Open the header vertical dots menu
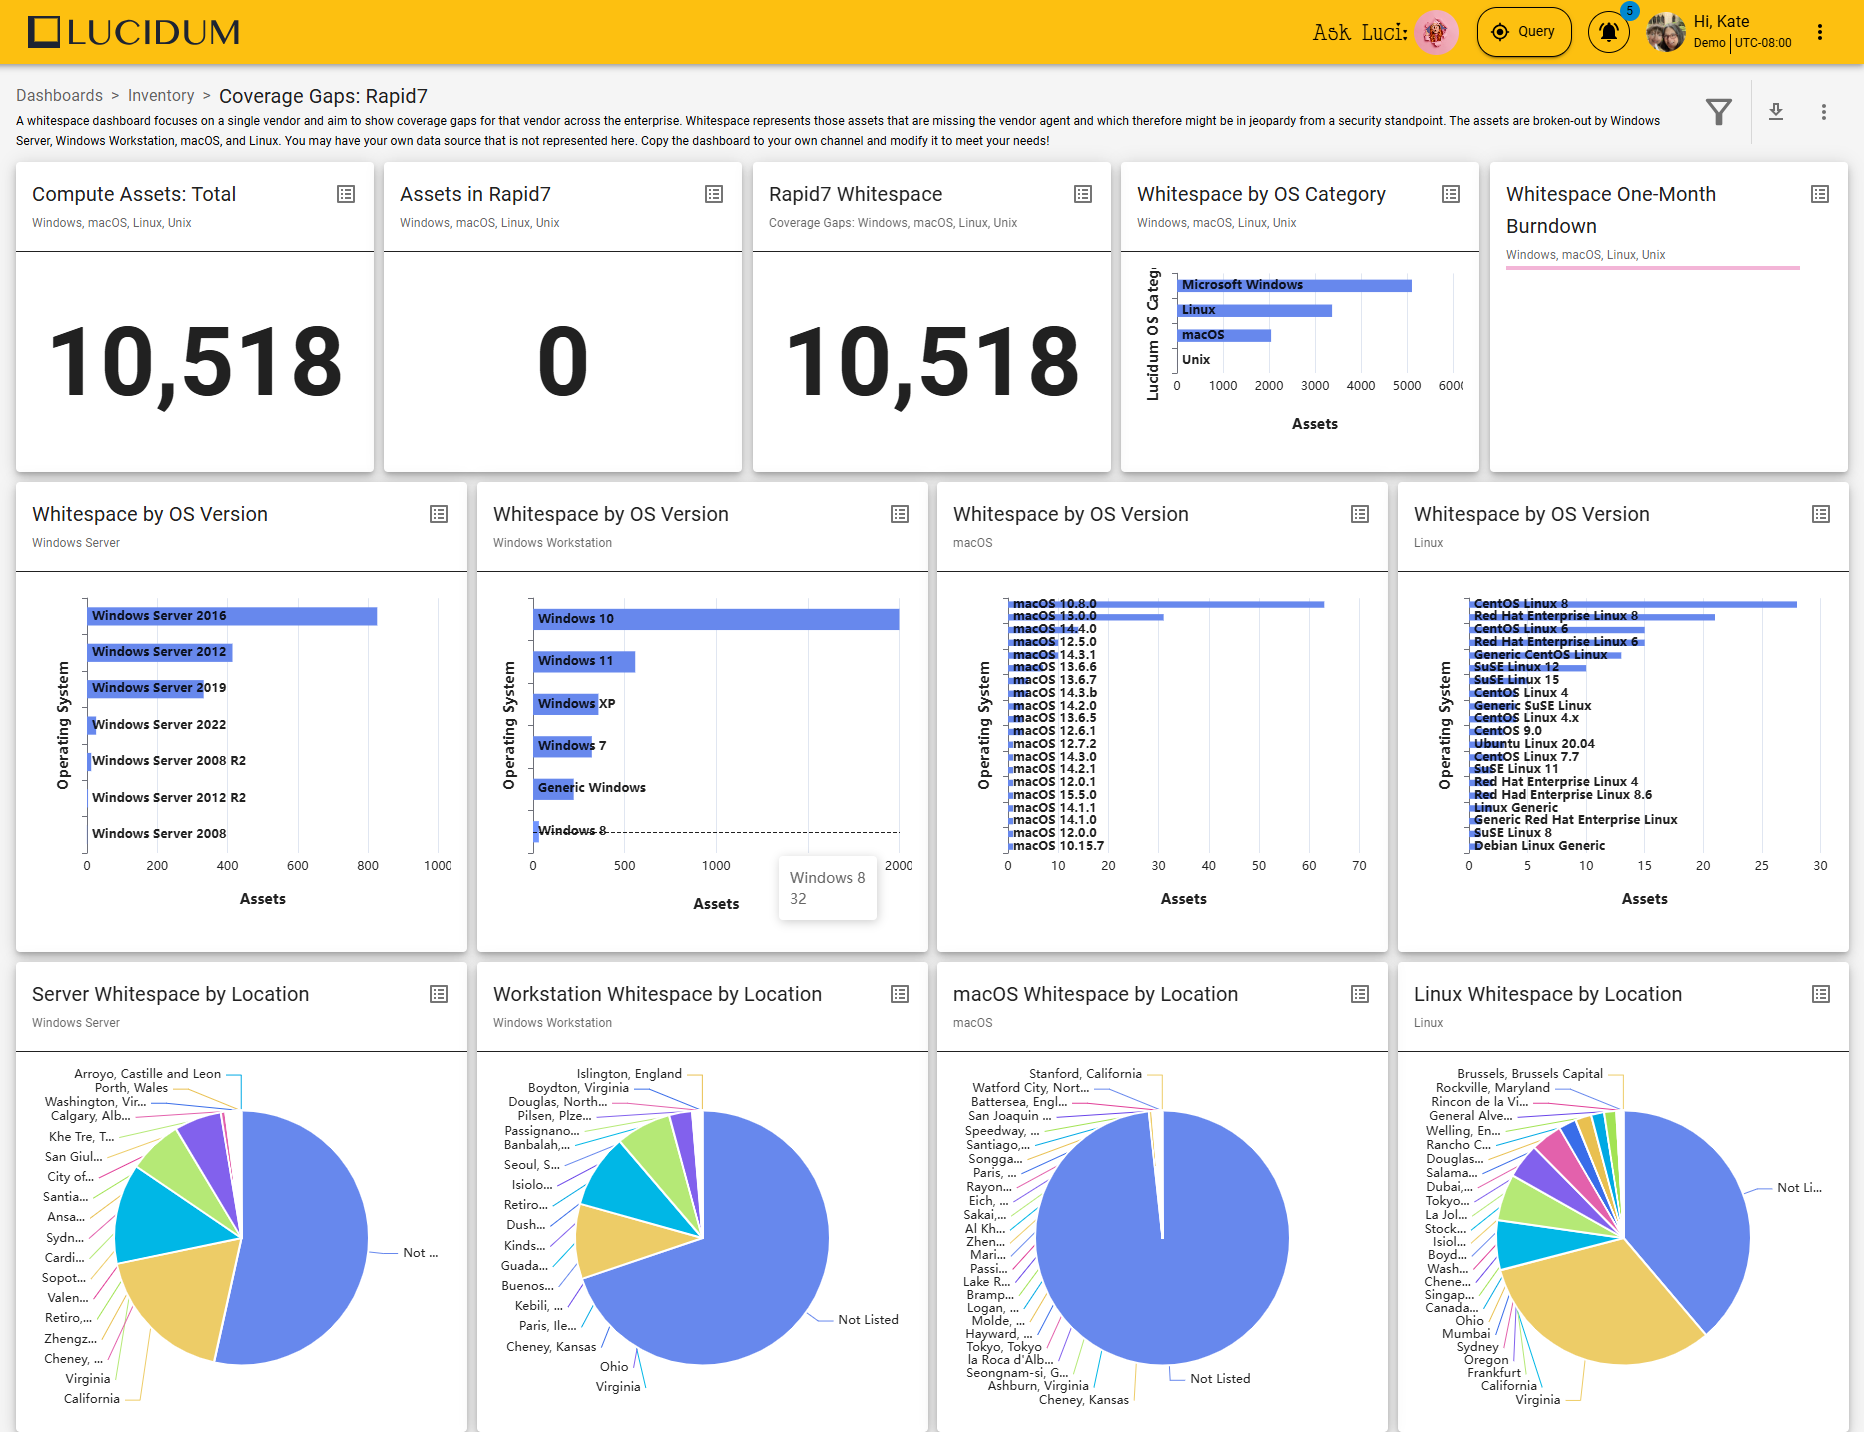Image resolution: width=1864 pixels, height=1432 pixels. (x=1820, y=32)
